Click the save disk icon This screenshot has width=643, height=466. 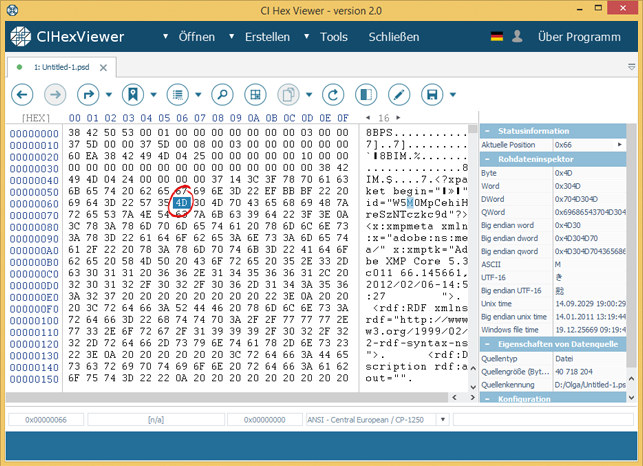(432, 95)
